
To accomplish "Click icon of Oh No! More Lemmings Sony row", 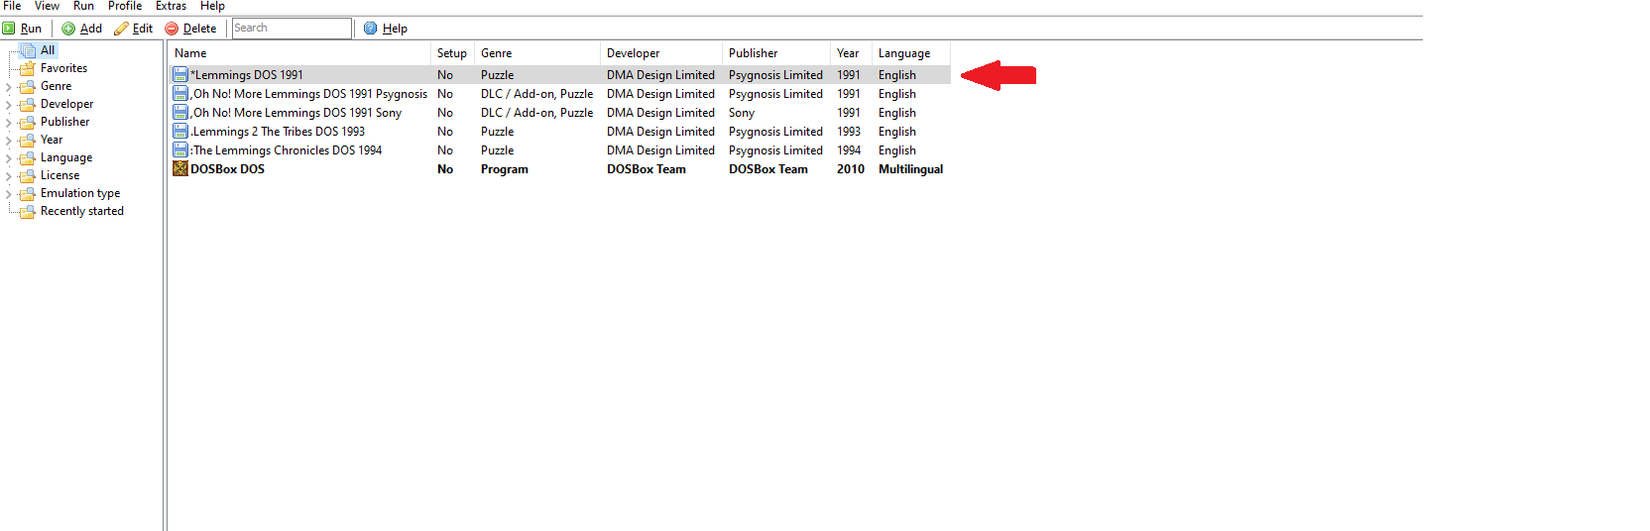I will pyautogui.click(x=180, y=113).
